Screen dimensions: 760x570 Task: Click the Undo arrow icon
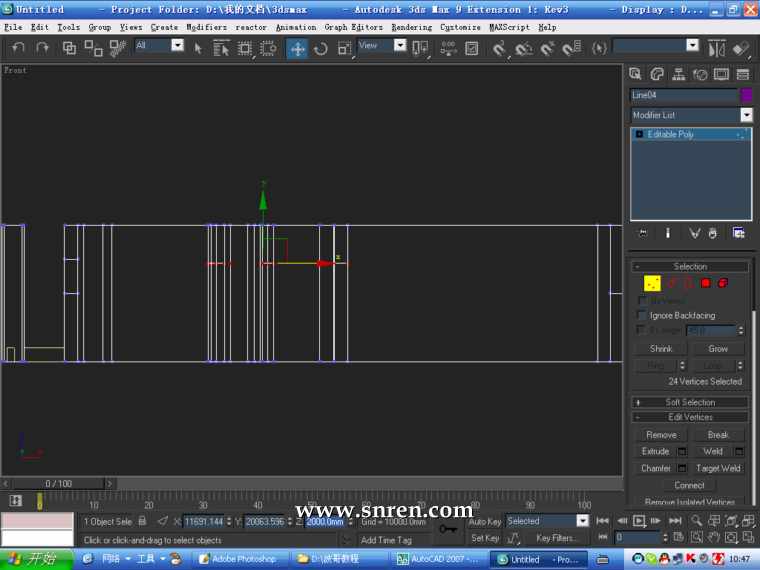pyautogui.click(x=18, y=48)
